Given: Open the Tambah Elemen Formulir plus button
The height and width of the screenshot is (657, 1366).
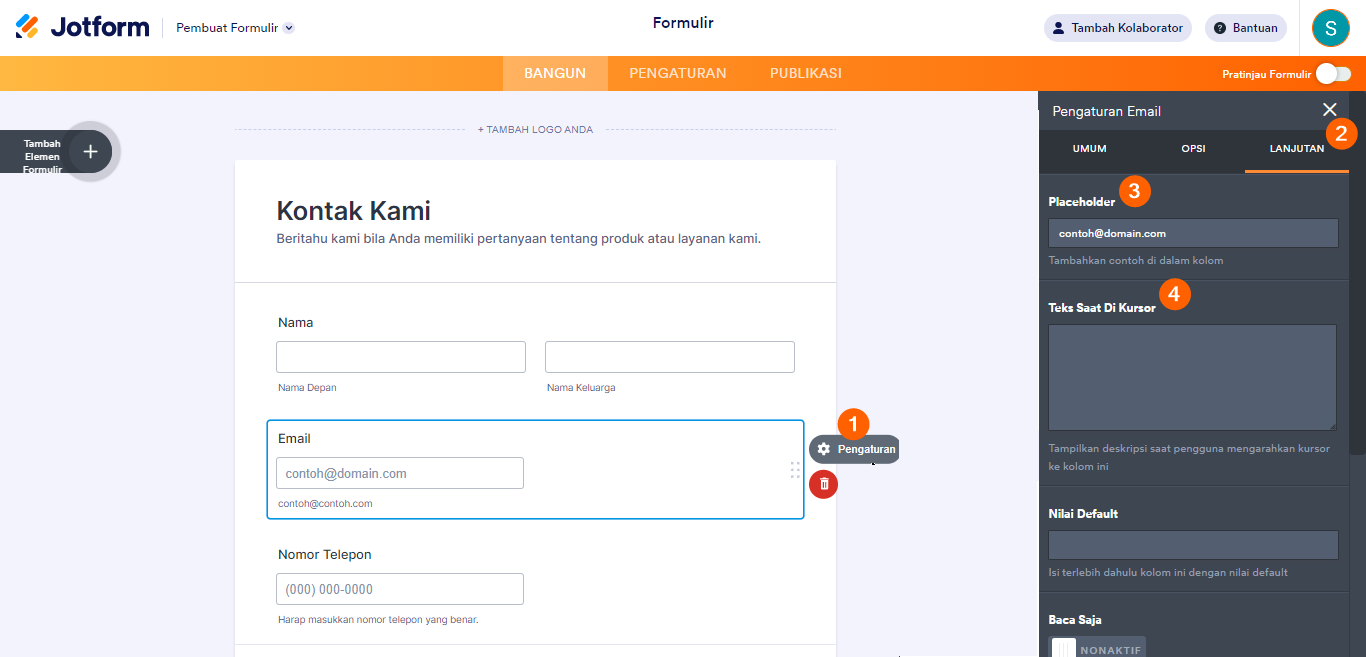Looking at the screenshot, I should [90, 151].
